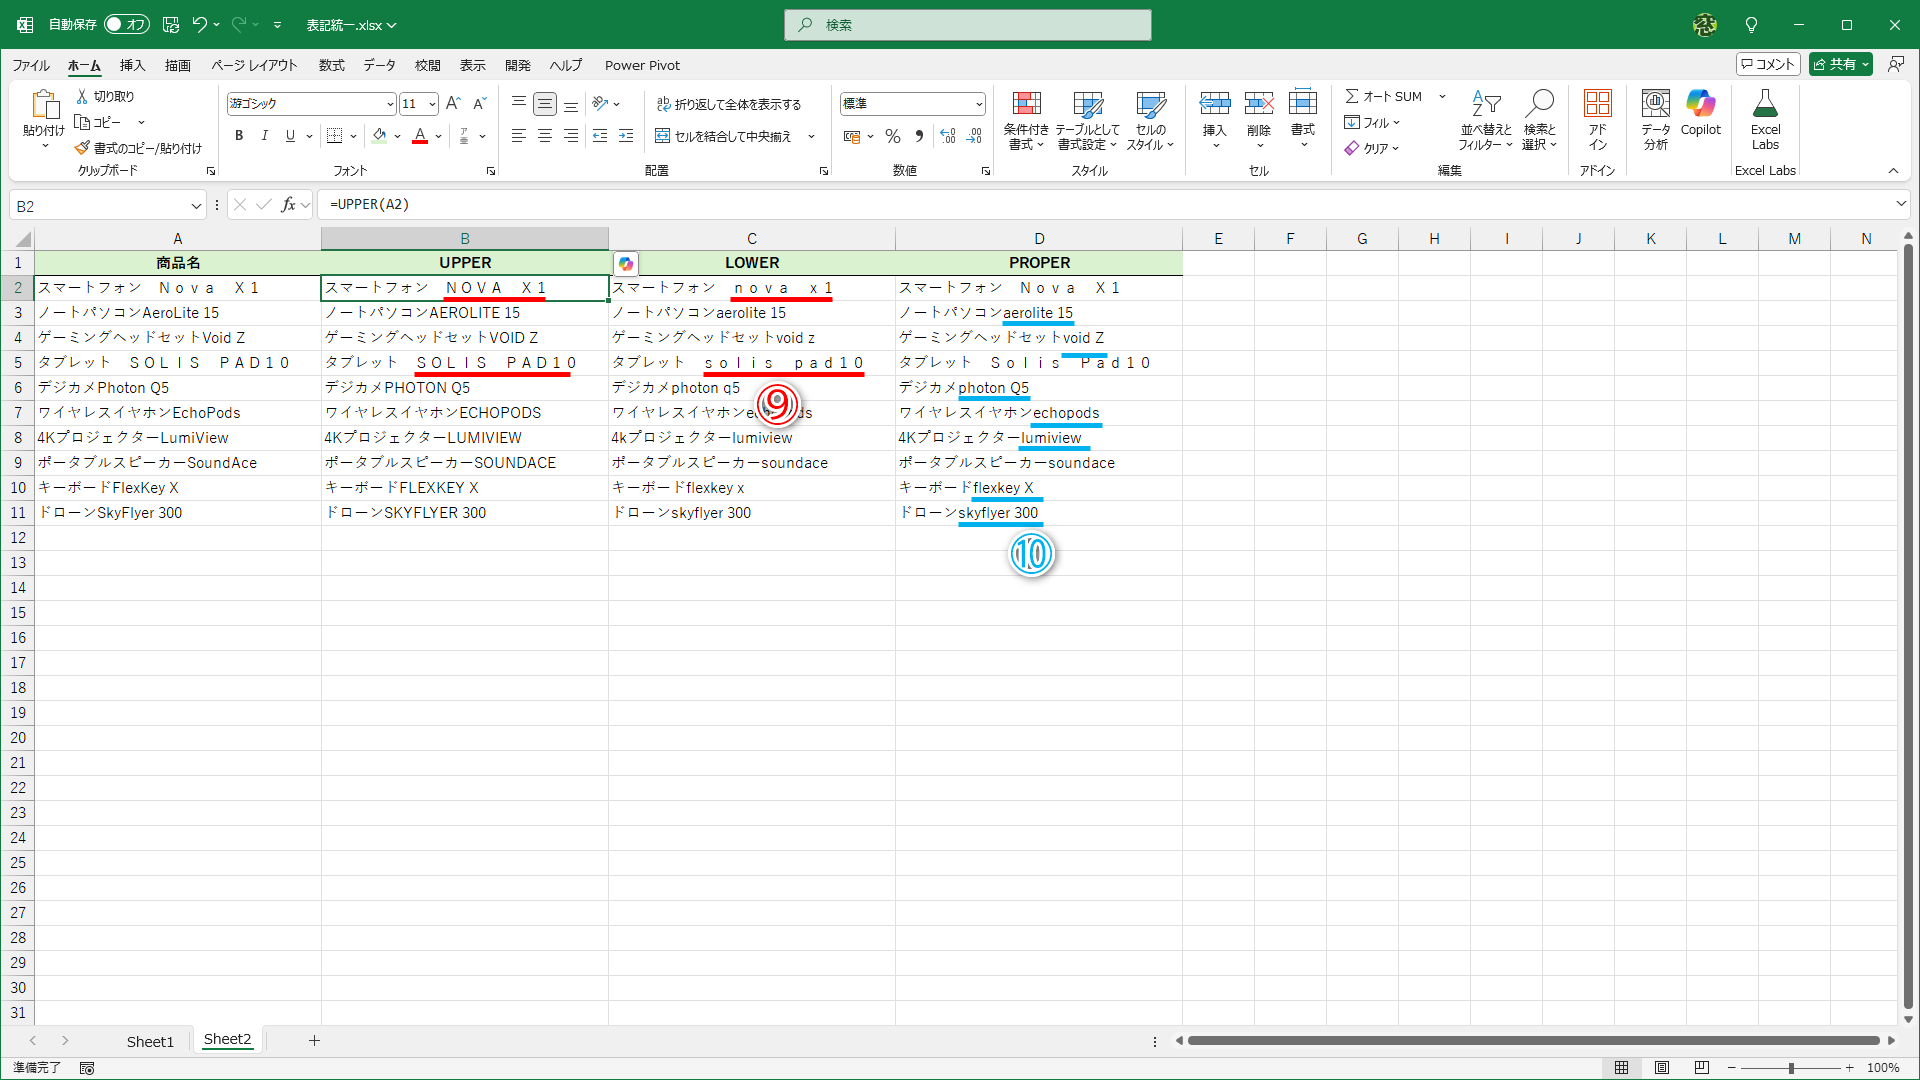Open the Name Box dropdown arrow
Image resolution: width=1920 pixels, height=1080 pixels.
coord(196,206)
